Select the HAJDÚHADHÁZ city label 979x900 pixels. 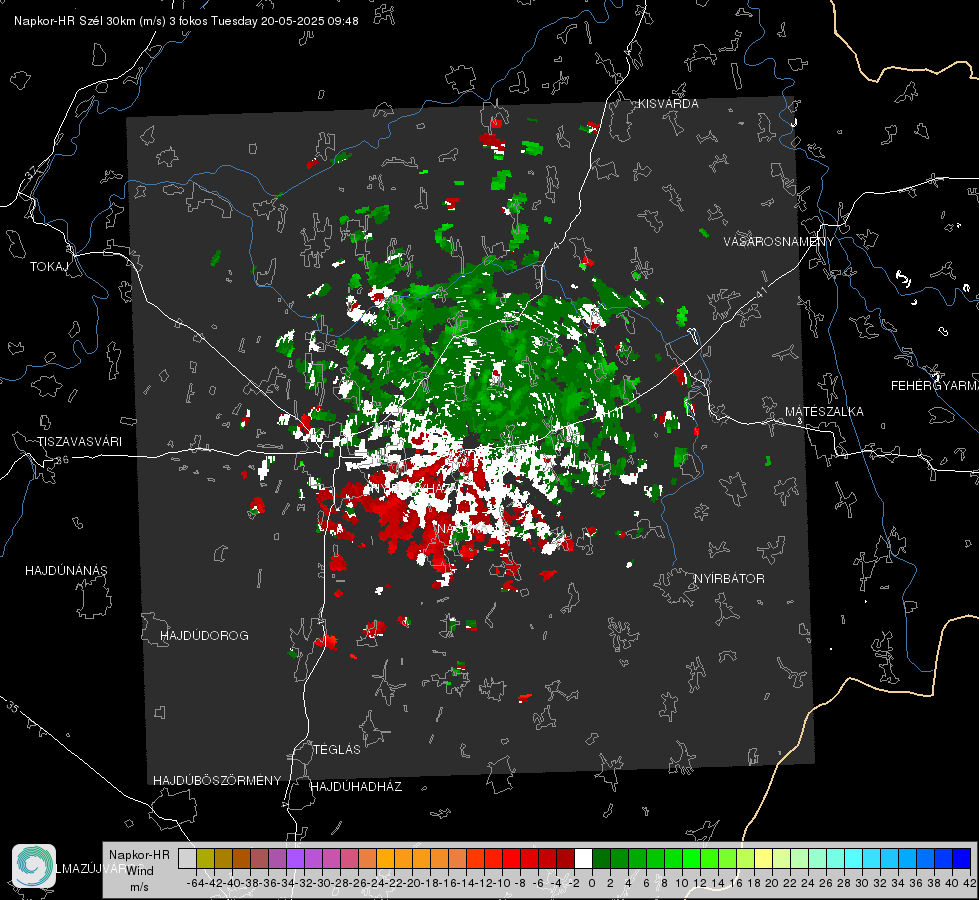pos(356,786)
